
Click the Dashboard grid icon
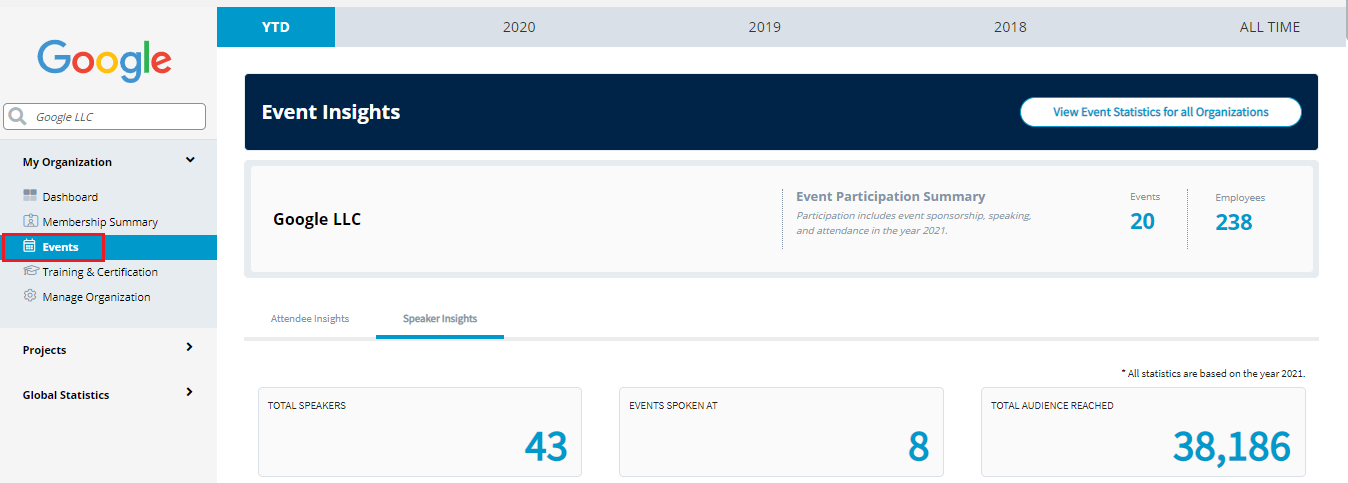point(30,196)
